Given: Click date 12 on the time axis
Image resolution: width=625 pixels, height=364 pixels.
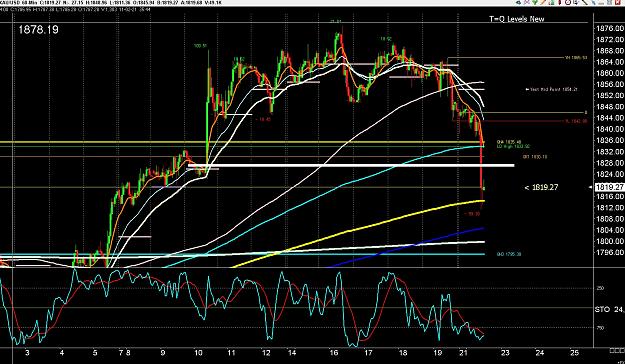Looking at the screenshot, I should (x=266, y=353).
